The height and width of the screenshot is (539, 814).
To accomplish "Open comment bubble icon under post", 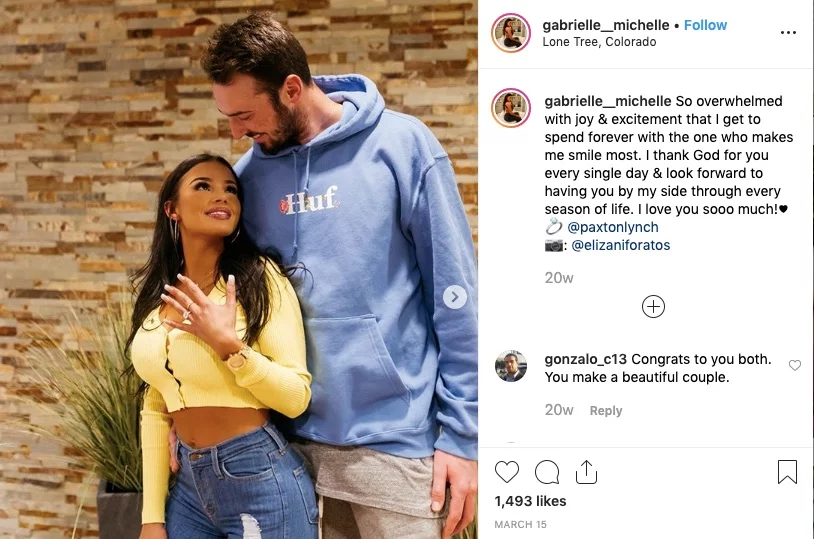I will point(547,472).
